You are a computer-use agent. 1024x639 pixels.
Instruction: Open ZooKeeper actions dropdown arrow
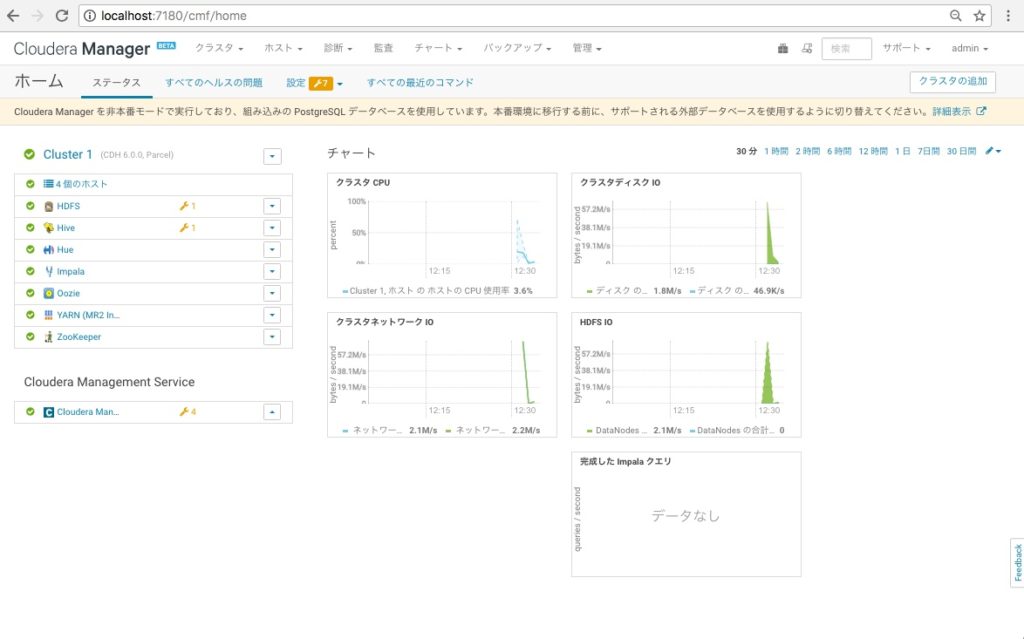coord(272,337)
